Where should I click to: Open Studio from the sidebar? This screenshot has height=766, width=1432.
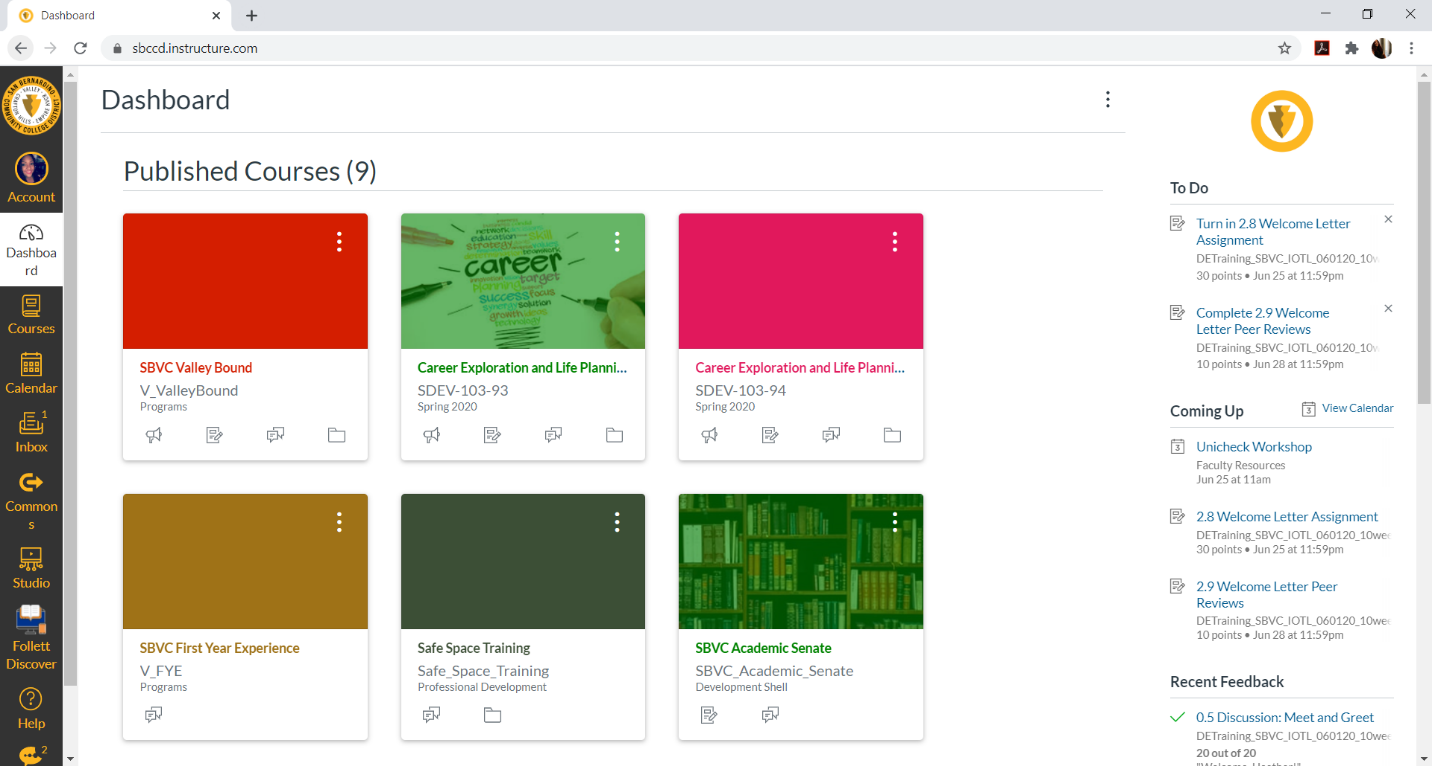click(x=31, y=568)
